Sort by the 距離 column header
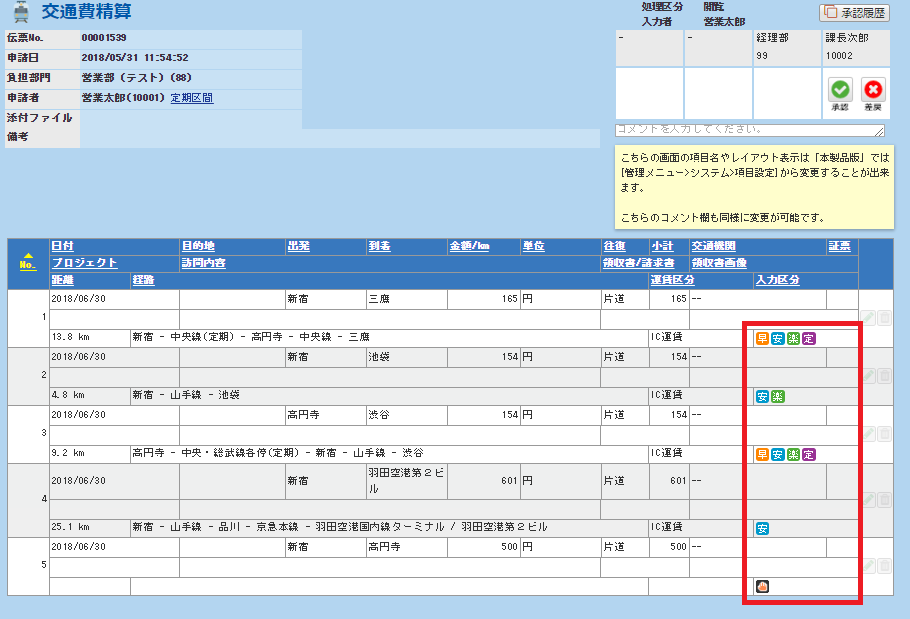This screenshot has height=619, width=910. [x=62, y=280]
